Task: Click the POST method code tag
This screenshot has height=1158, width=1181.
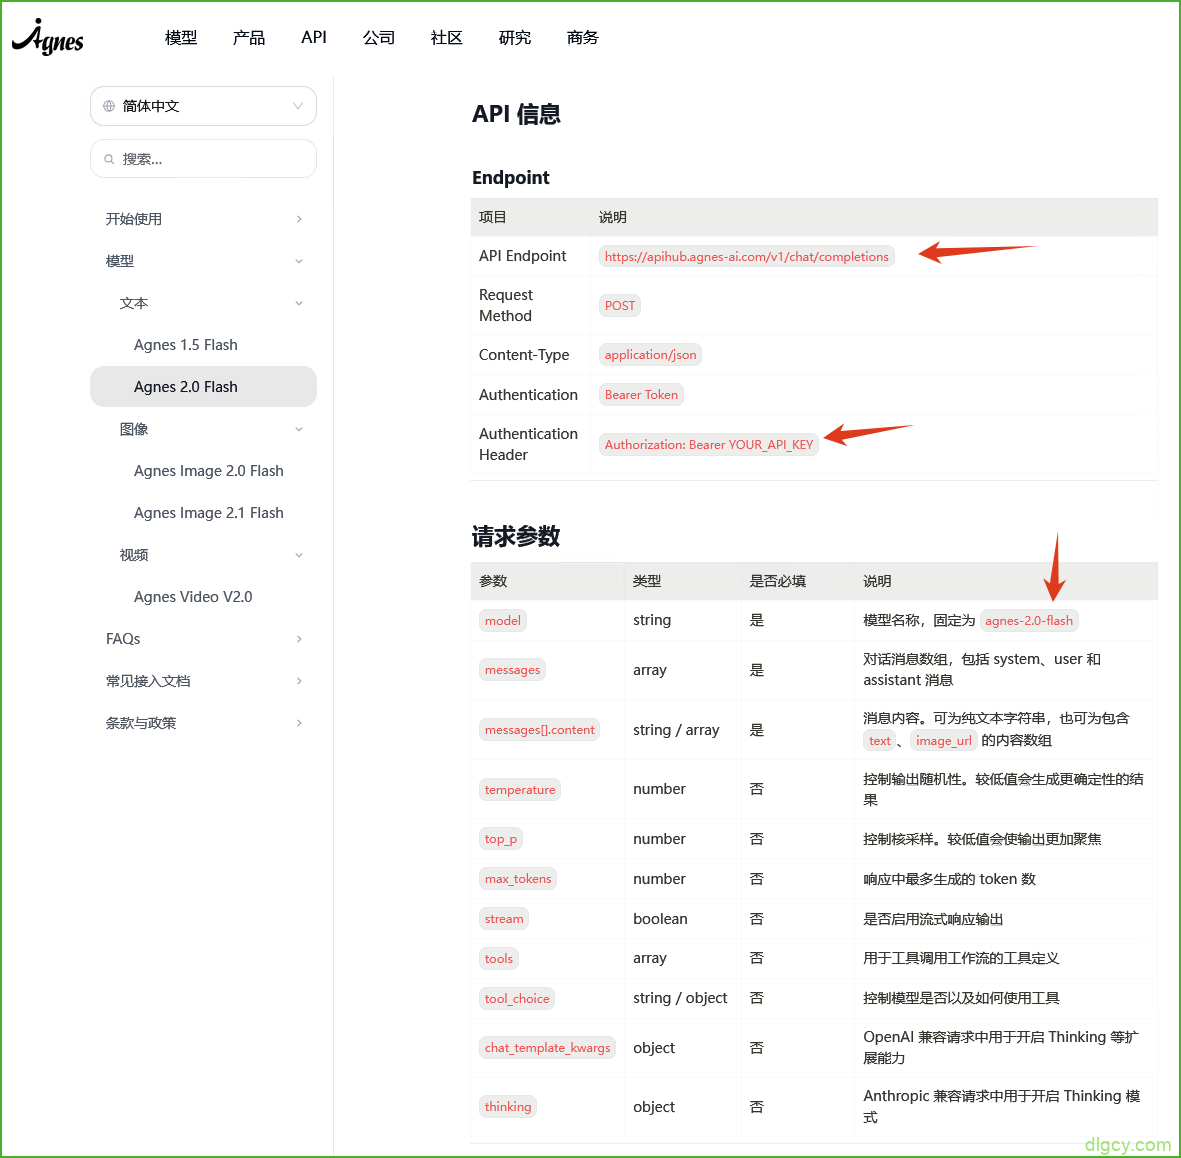Action: click(620, 306)
